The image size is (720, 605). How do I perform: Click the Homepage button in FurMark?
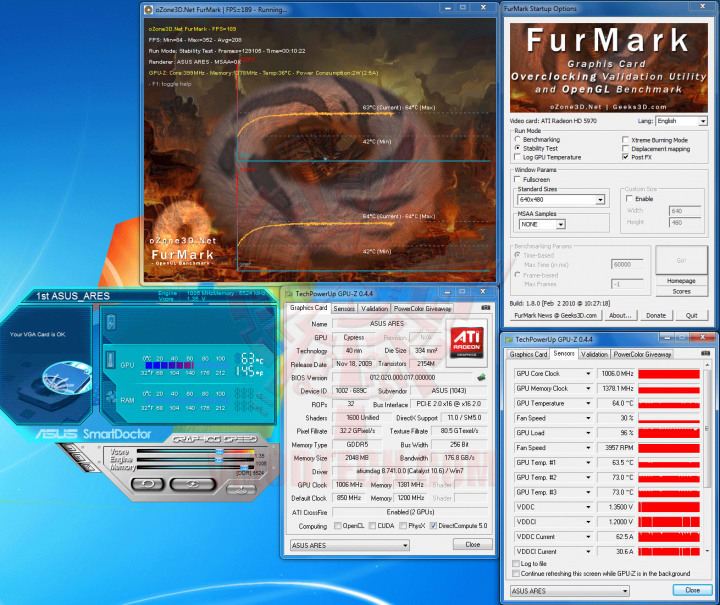[681, 281]
